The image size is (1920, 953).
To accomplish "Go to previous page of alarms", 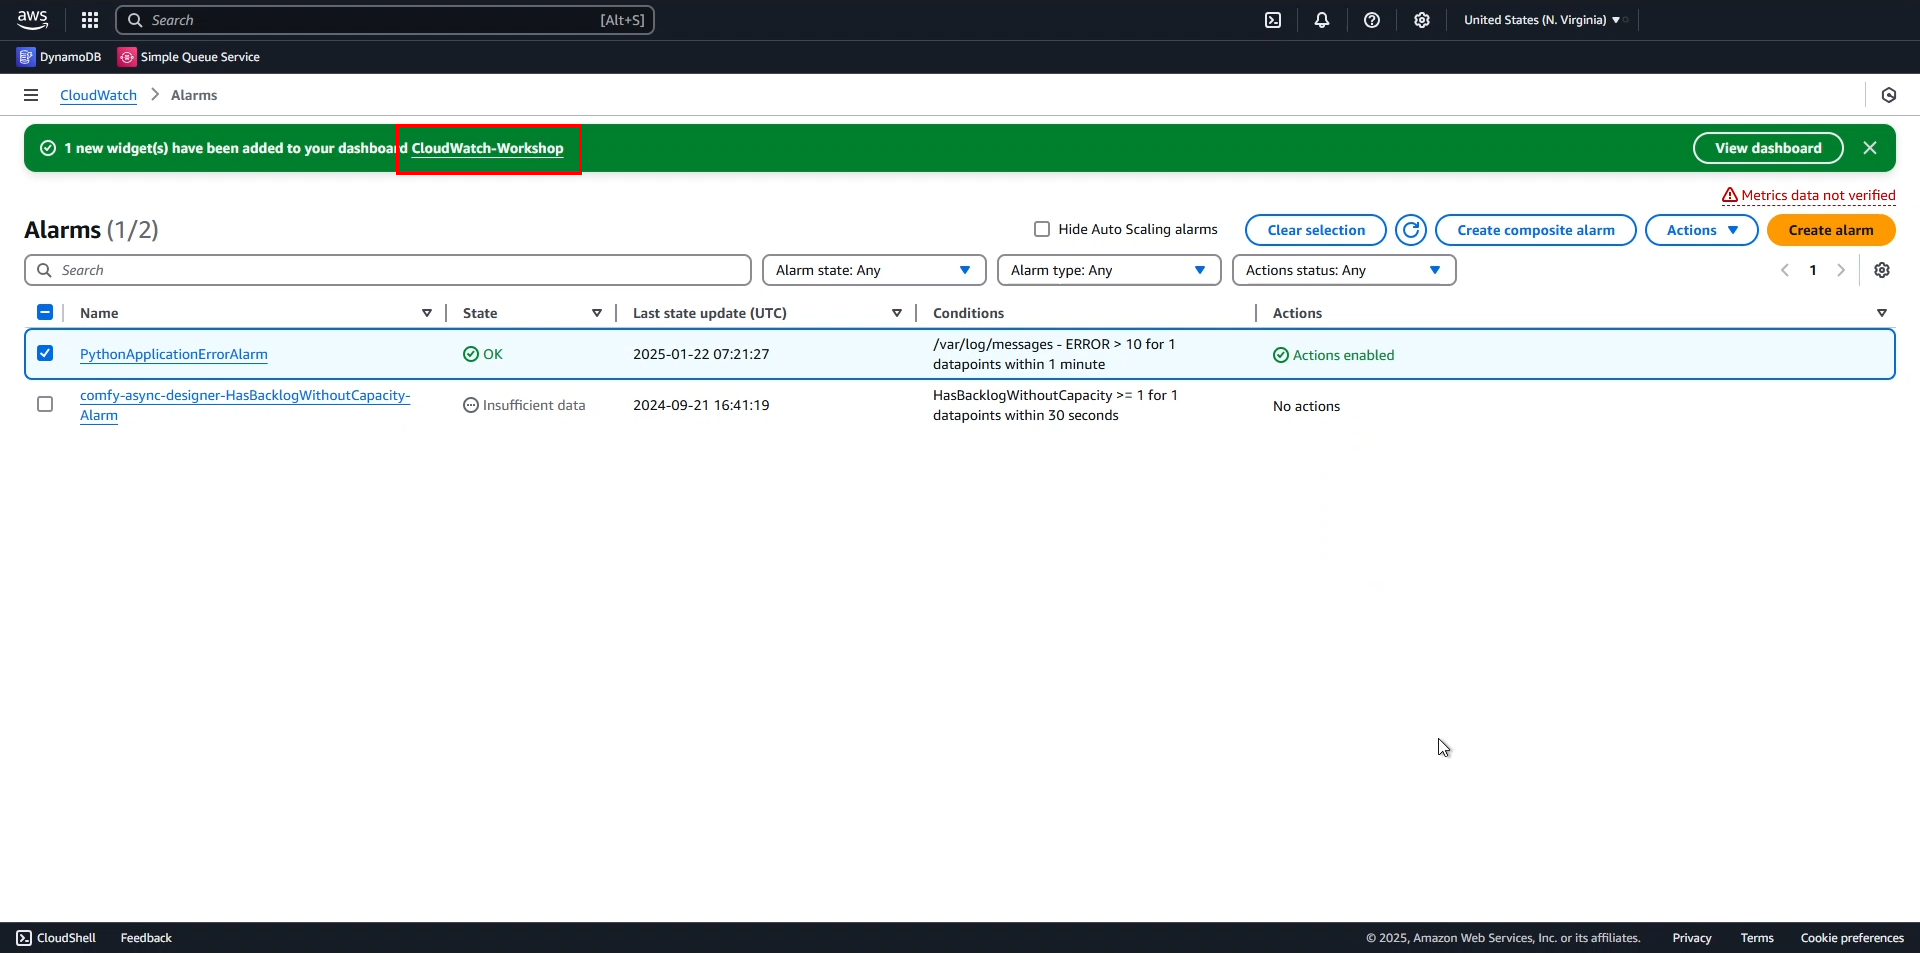I will click(x=1785, y=270).
